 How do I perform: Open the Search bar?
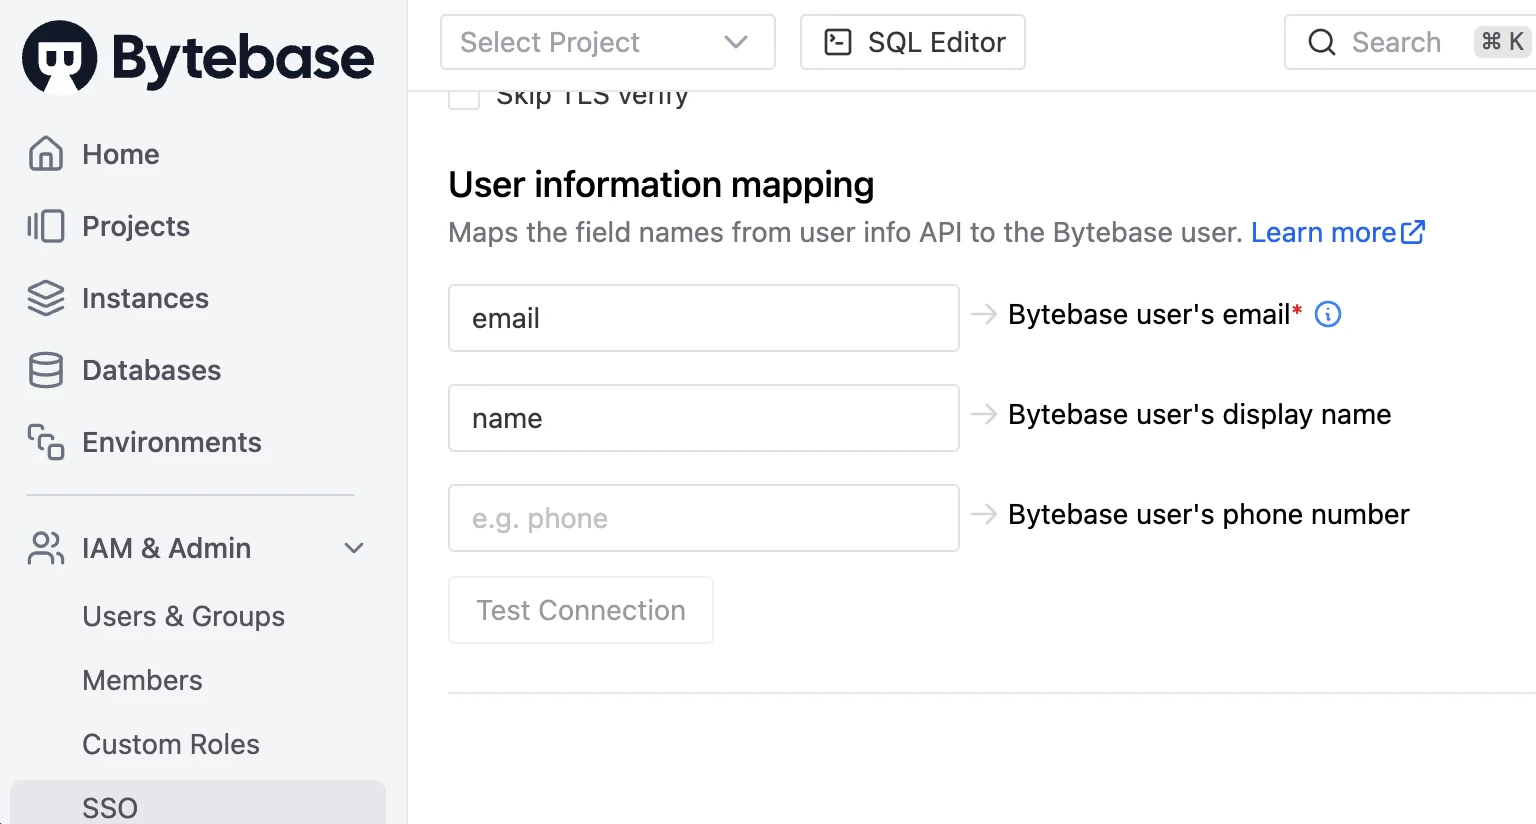(x=1396, y=42)
